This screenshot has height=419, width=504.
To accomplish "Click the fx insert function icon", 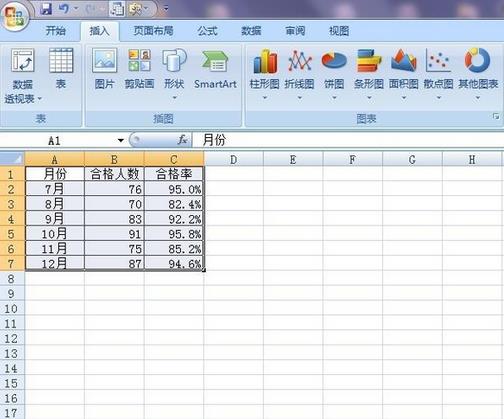I will pyautogui.click(x=182, y=140).
